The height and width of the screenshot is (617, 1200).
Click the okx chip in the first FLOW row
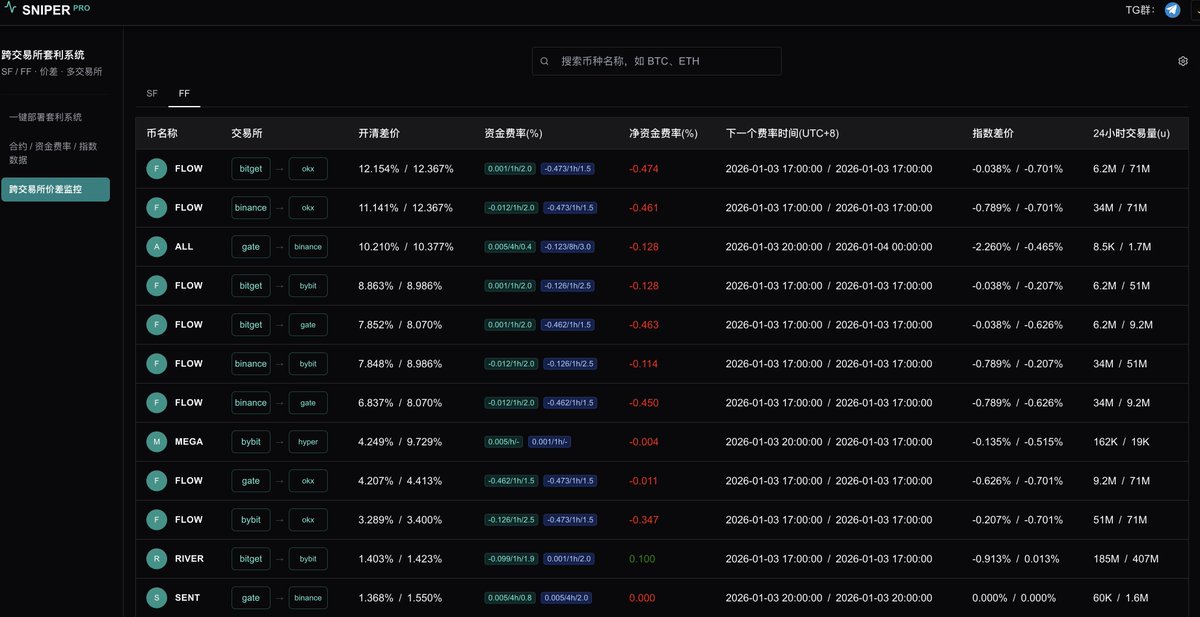(x=307, y=168)
